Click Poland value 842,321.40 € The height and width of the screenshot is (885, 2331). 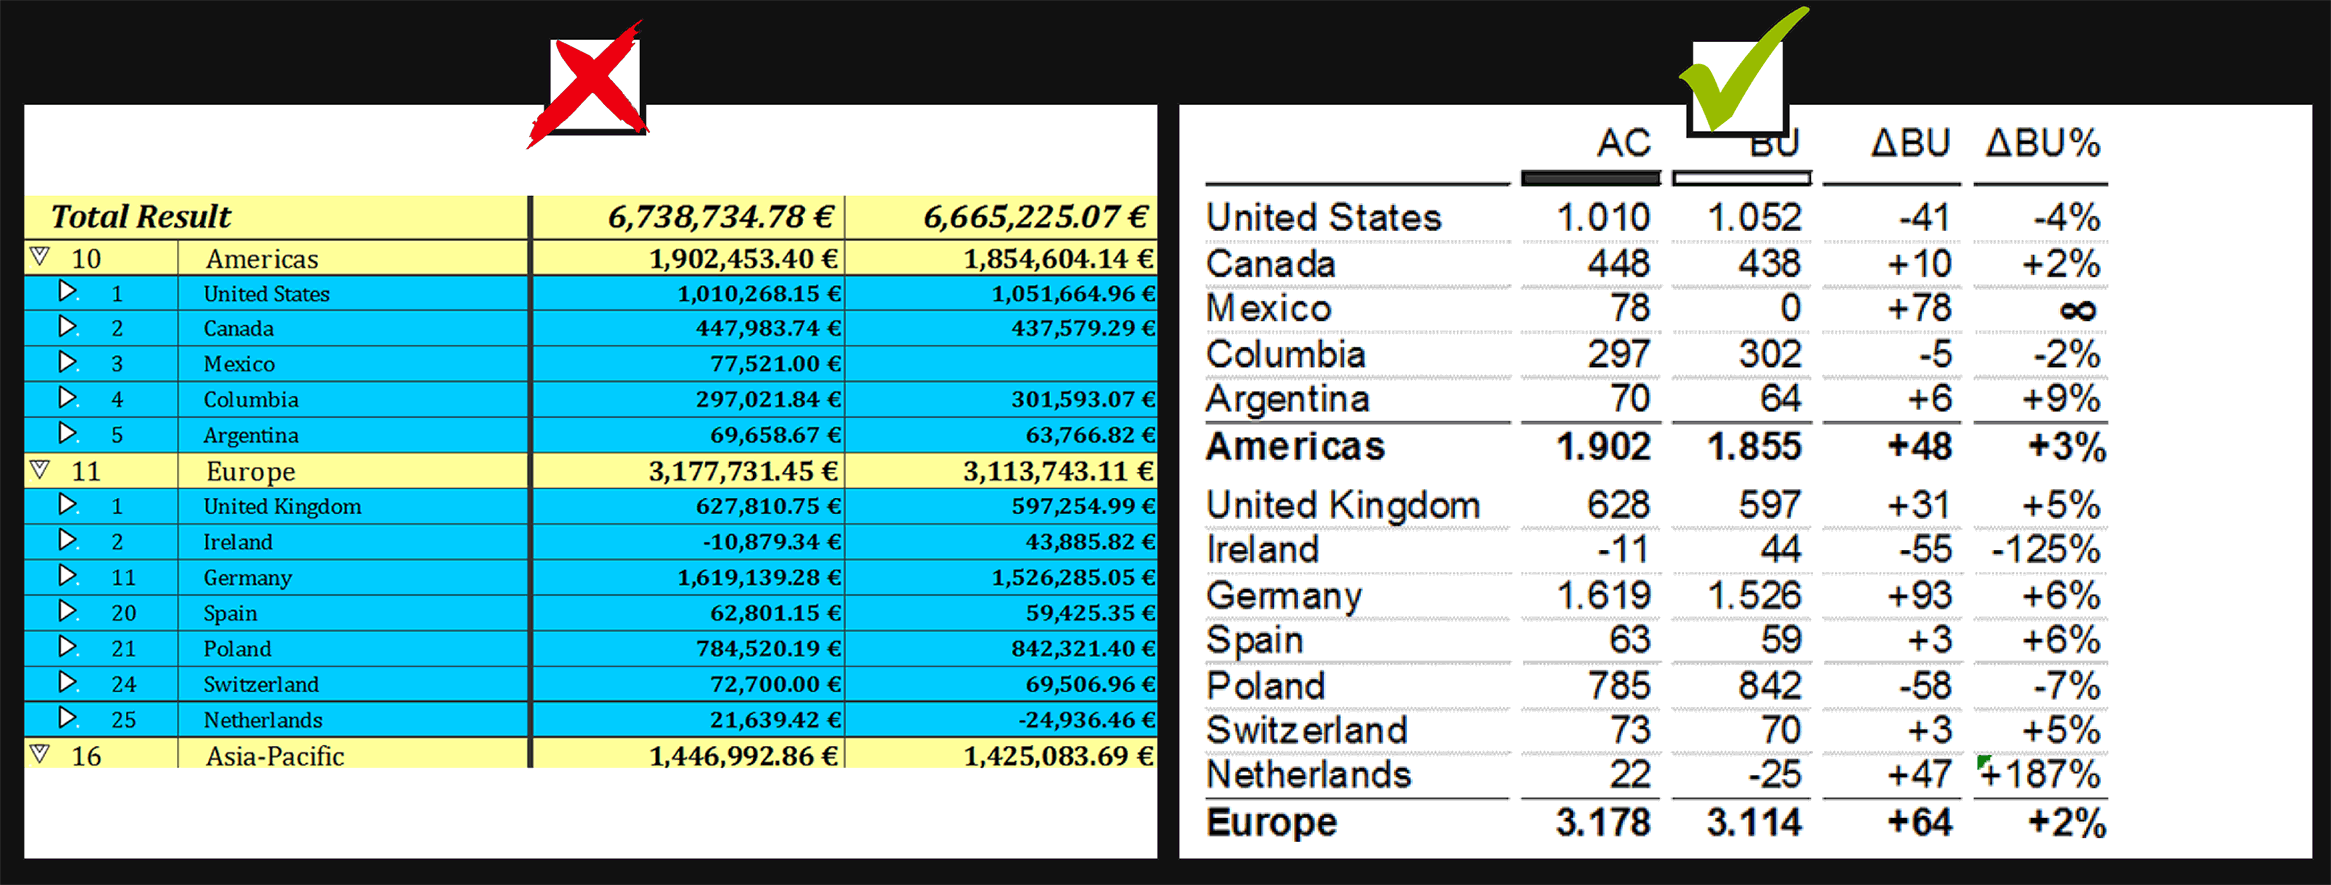click(1083, 649)
